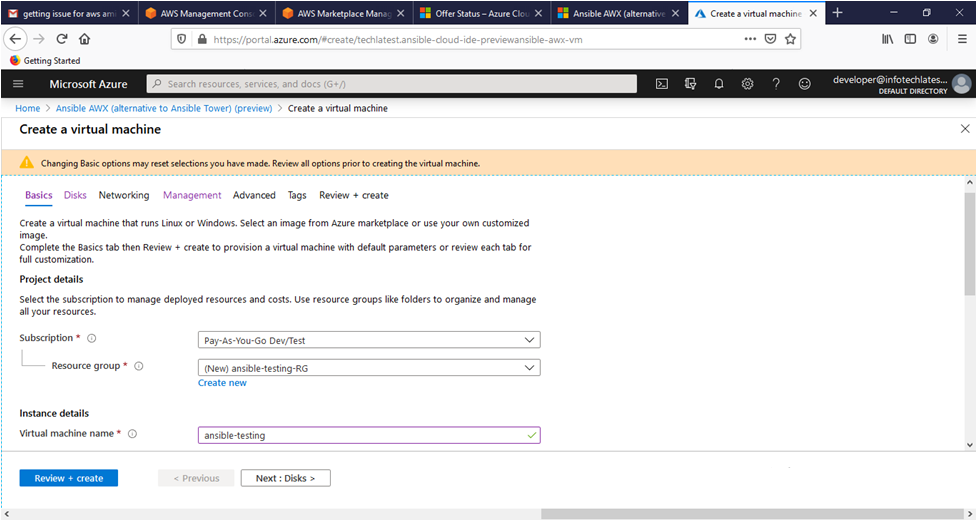Switch to the Tags tab
This screenshot has width=977, height=521.
click(x=297, y=195)
